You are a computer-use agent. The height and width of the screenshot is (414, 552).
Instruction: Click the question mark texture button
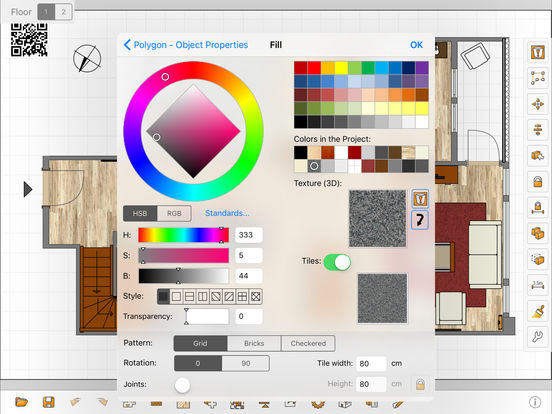(420, 220)
